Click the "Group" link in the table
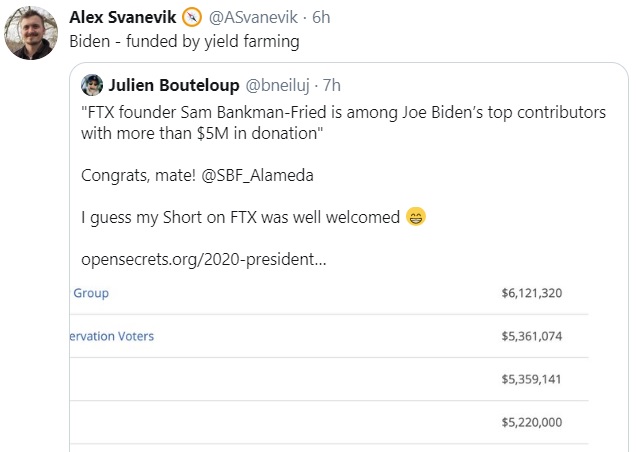The width and height of the screenshot is (639, 452). click(x=91, y=293)
